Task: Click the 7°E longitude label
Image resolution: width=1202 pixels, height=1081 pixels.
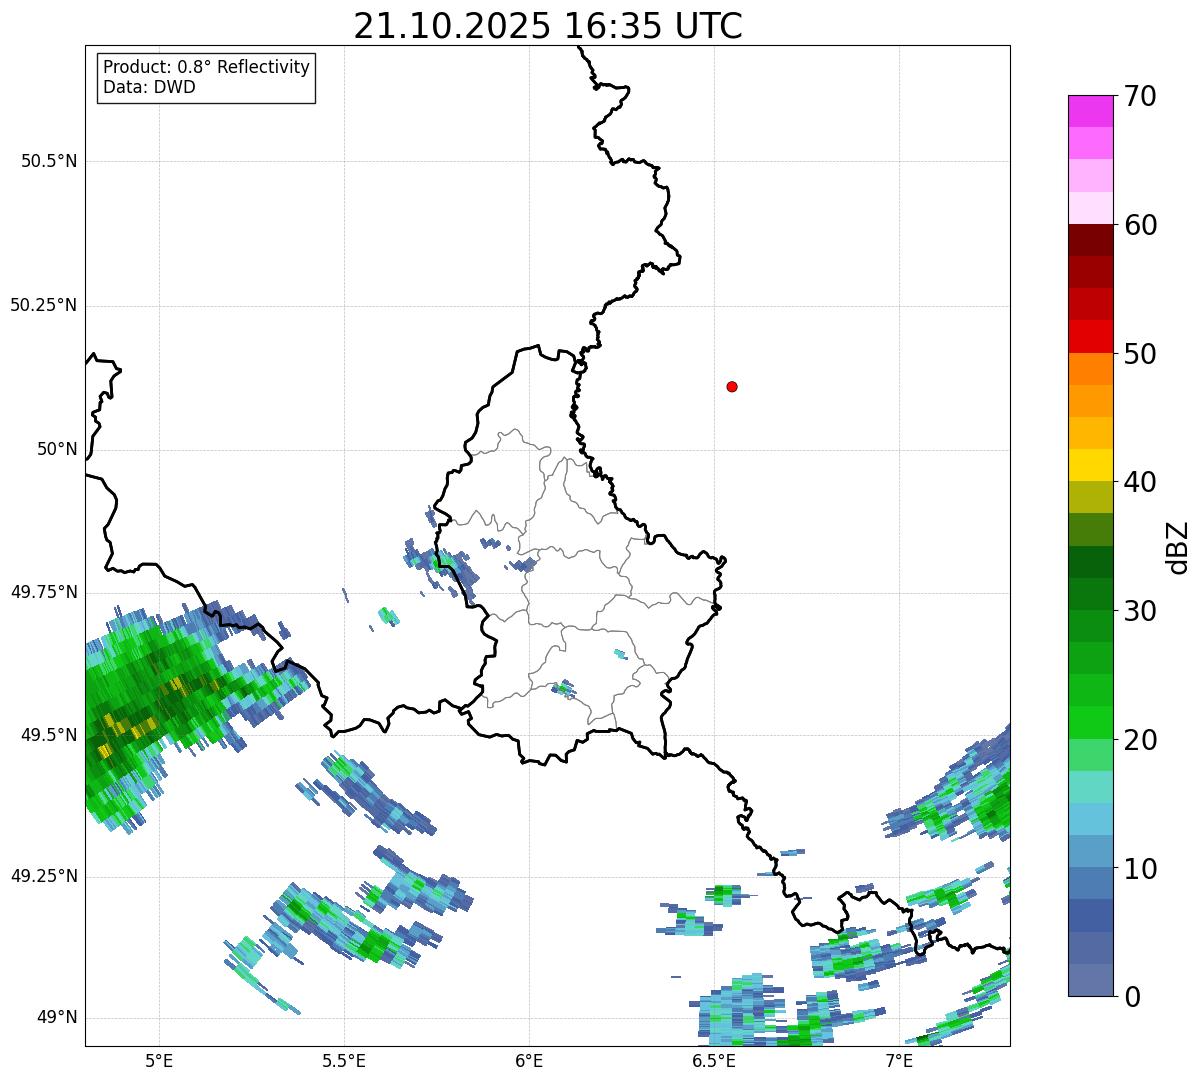Action: point(899,1060)
